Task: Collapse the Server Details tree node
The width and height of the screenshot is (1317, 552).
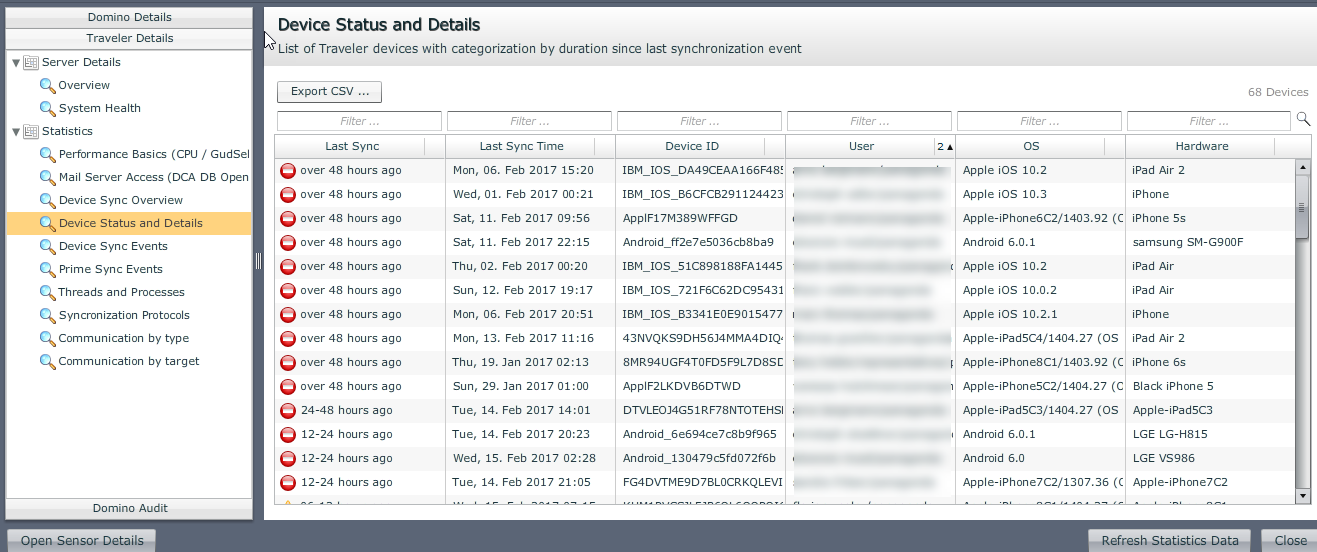Action: (16, 63)
